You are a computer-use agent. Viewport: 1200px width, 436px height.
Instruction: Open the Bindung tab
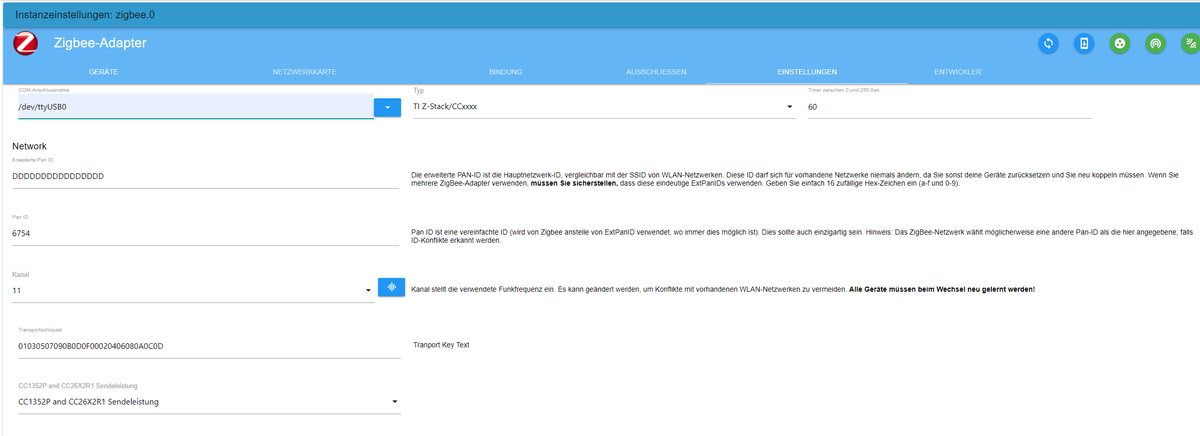point(505,72)
